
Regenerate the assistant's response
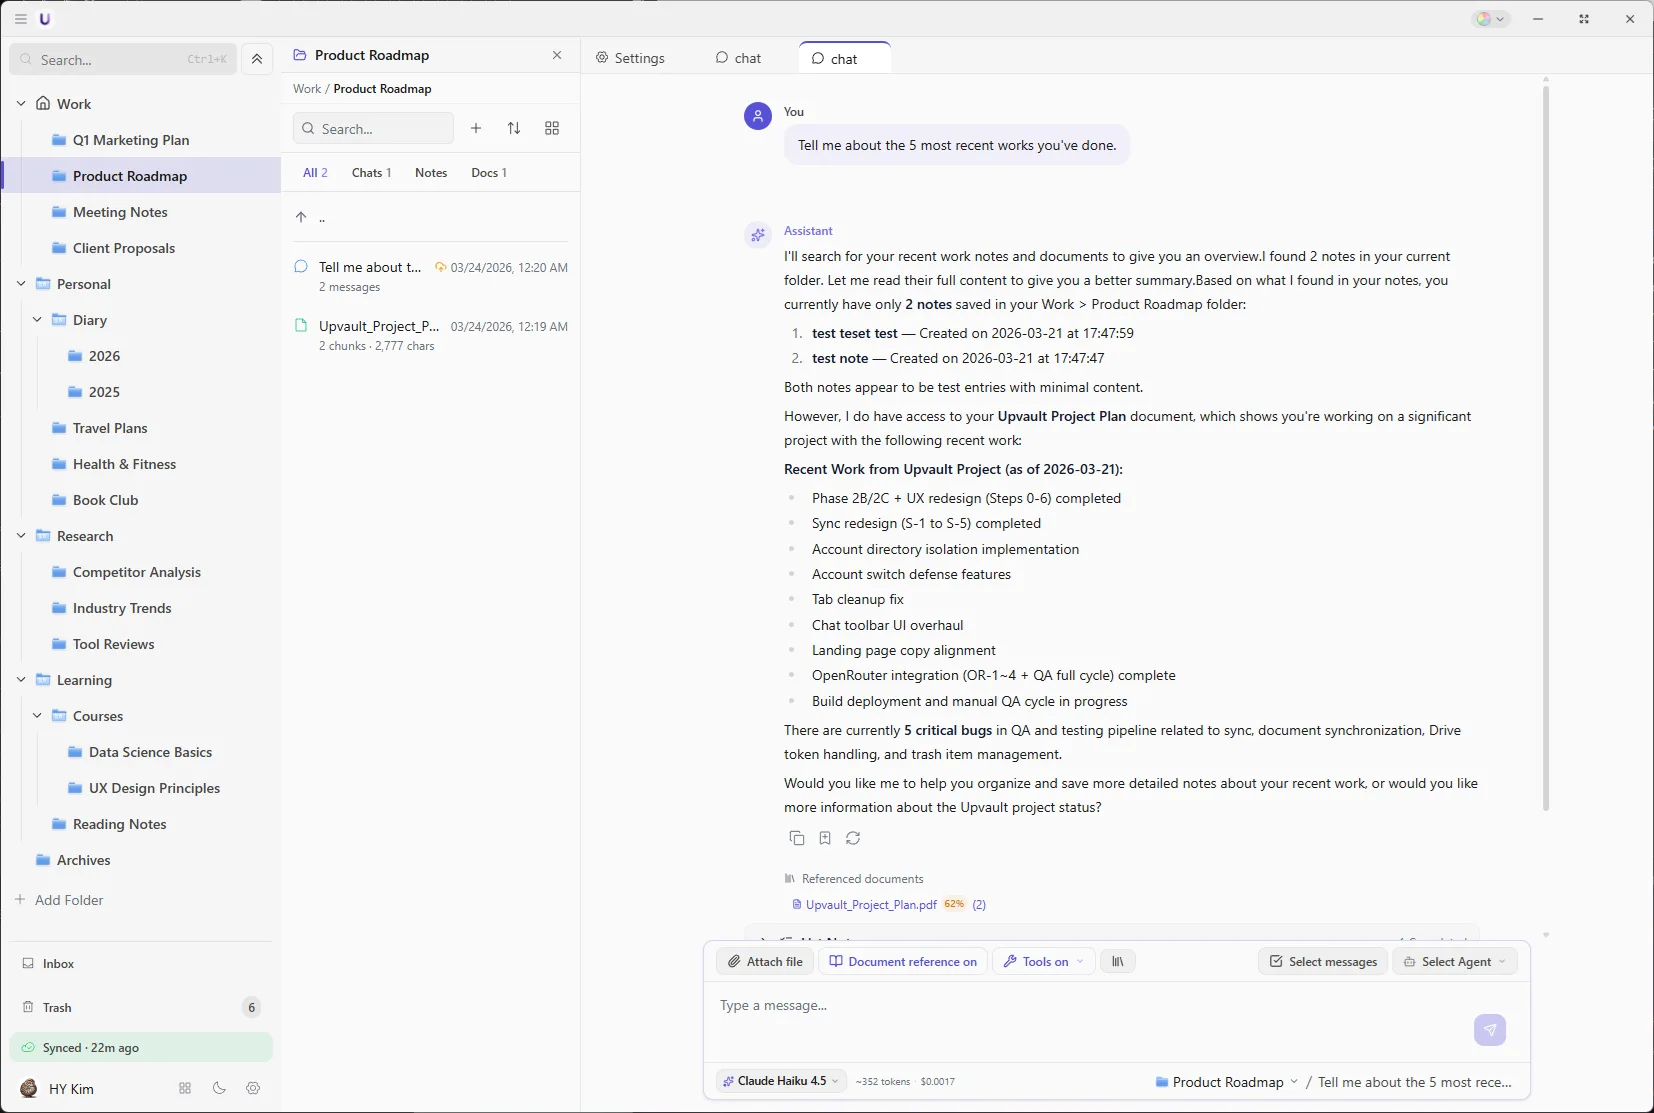pos(853,838)
